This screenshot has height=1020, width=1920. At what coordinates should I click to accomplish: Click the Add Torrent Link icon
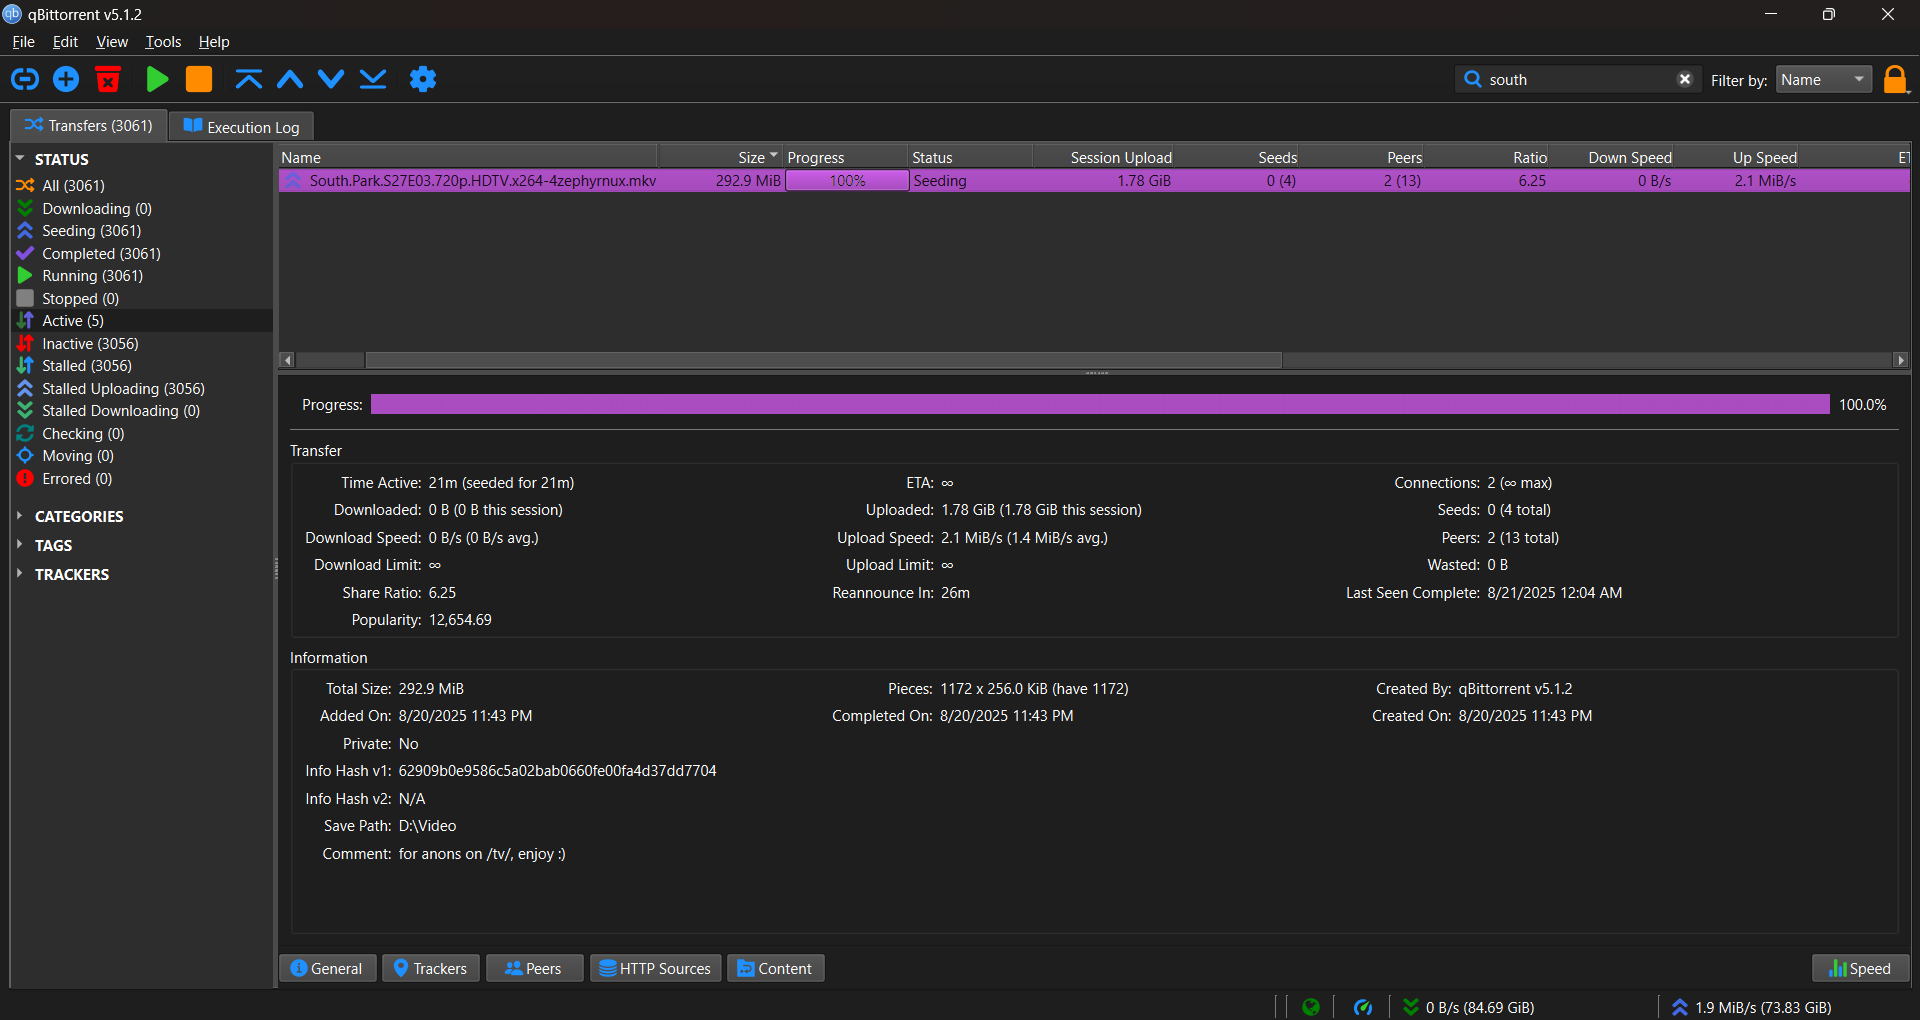pos(25,79)
